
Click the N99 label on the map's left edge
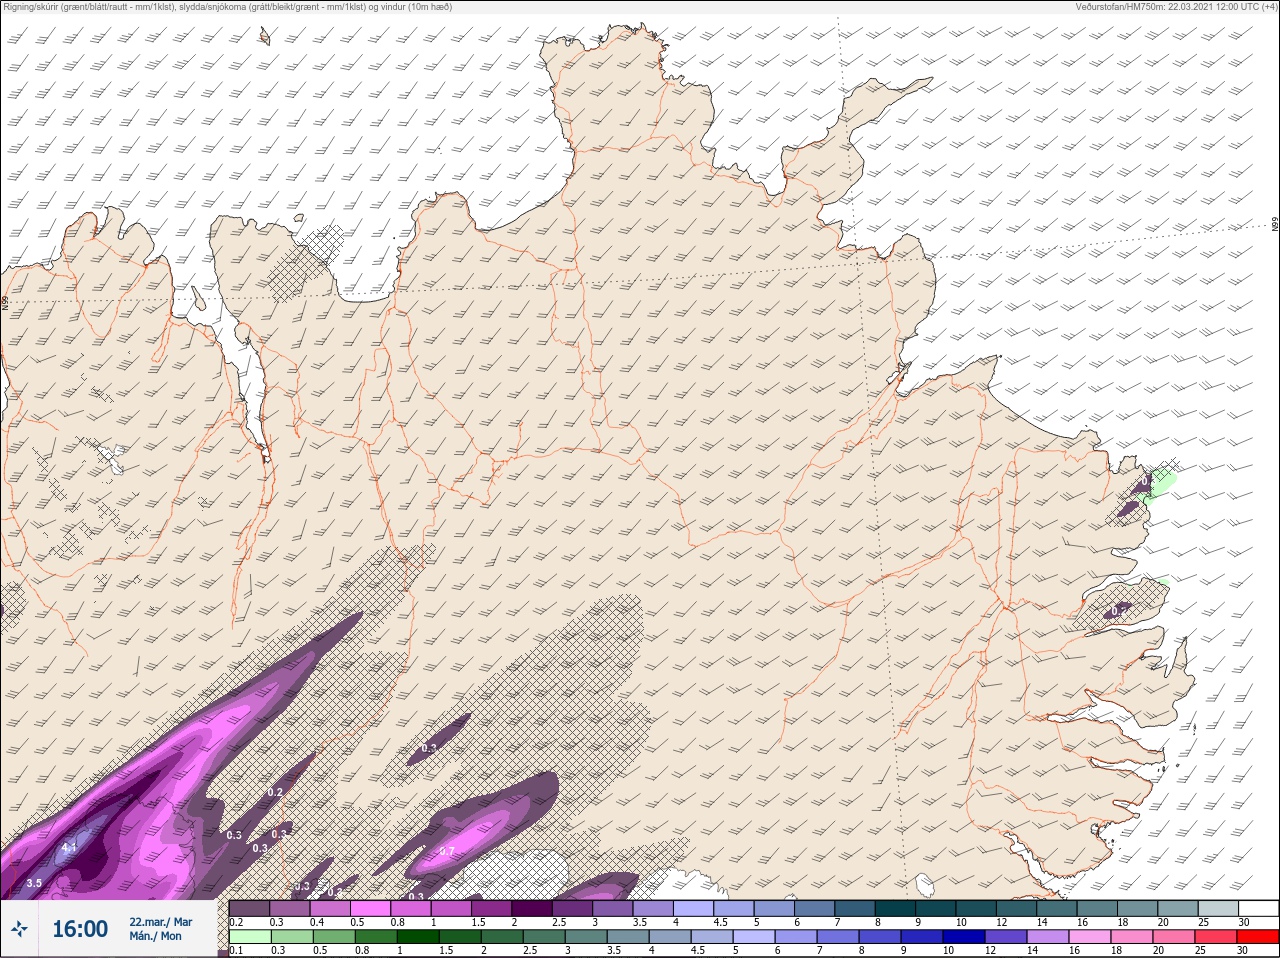(5, 301)
